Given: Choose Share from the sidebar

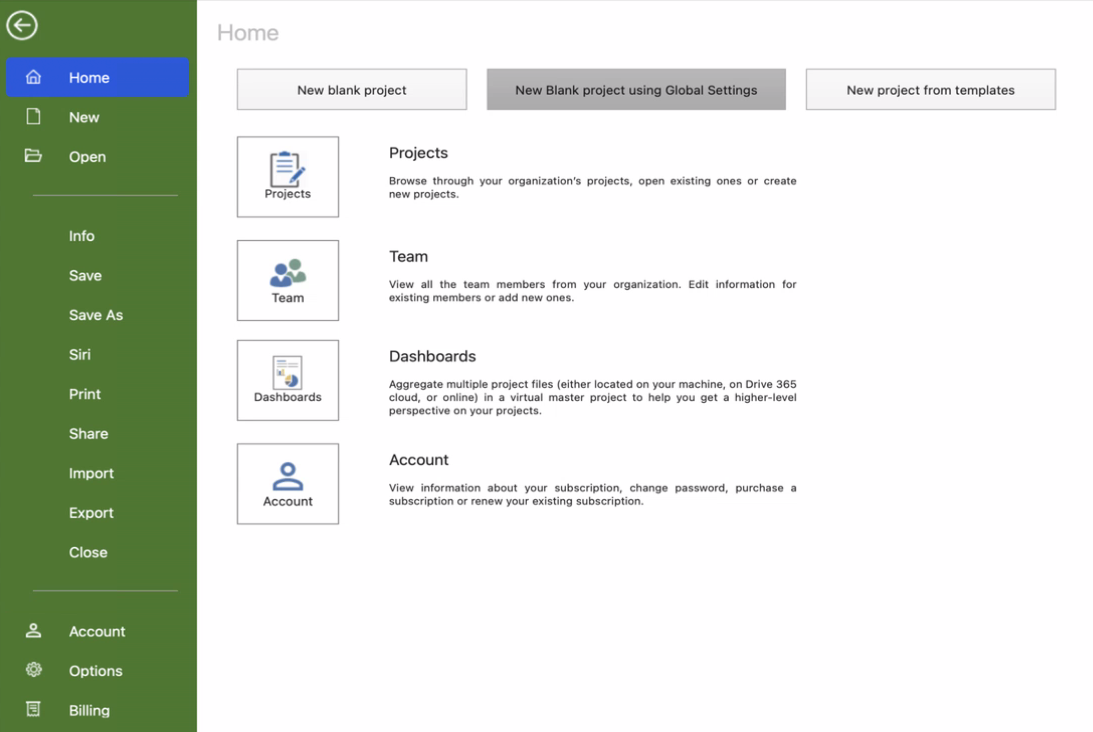Looking at the screenshot, I should (x=88, y=434).
